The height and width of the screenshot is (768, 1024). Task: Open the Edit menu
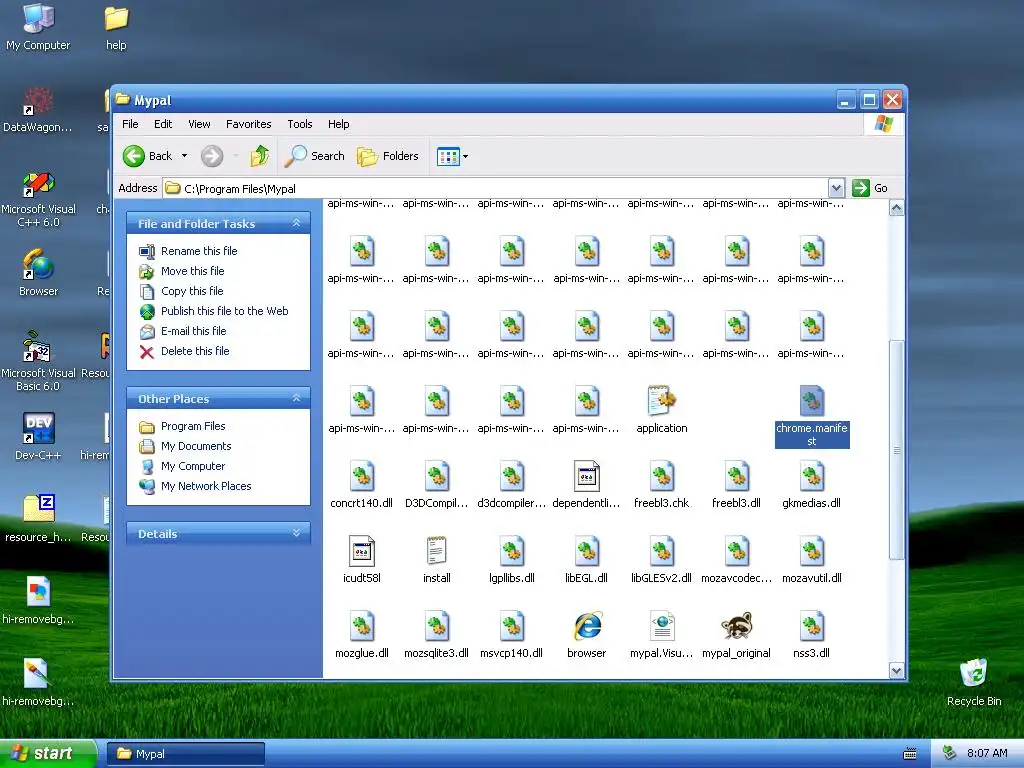pos(163,124)
